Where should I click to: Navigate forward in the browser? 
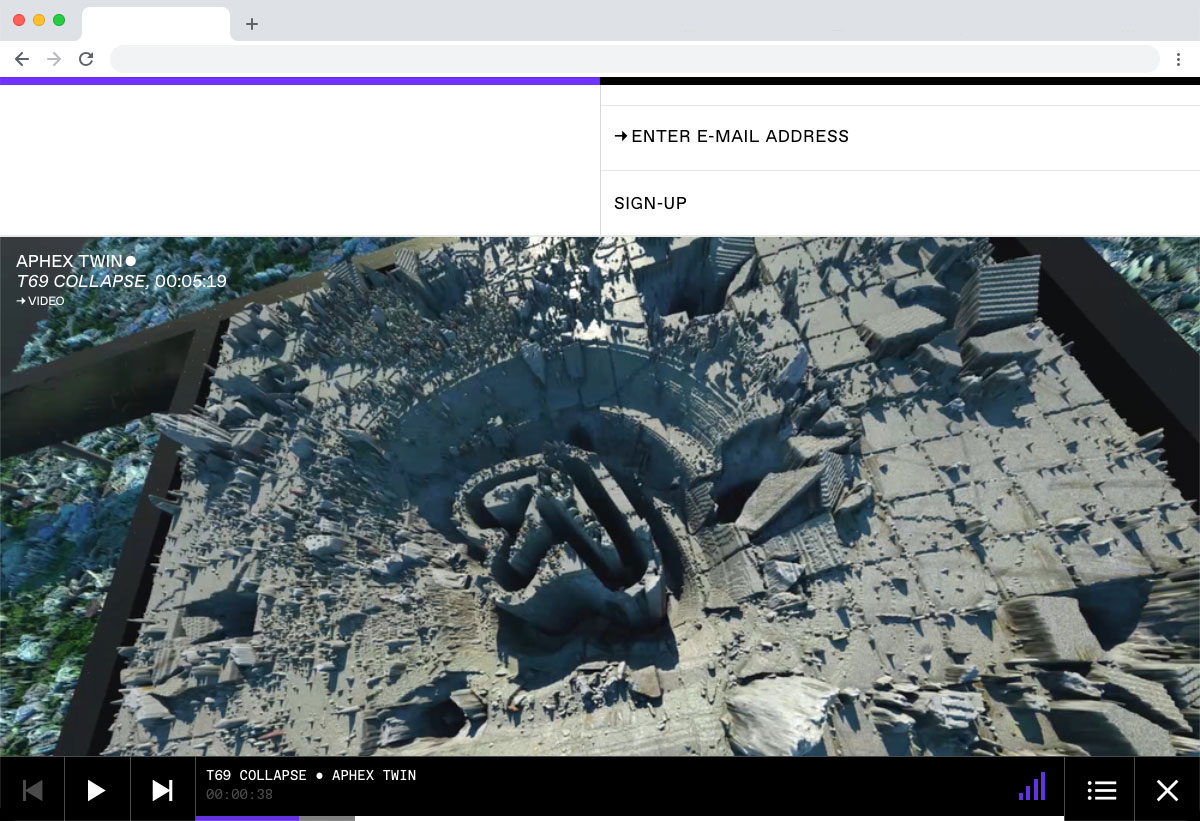pos(54,59)
